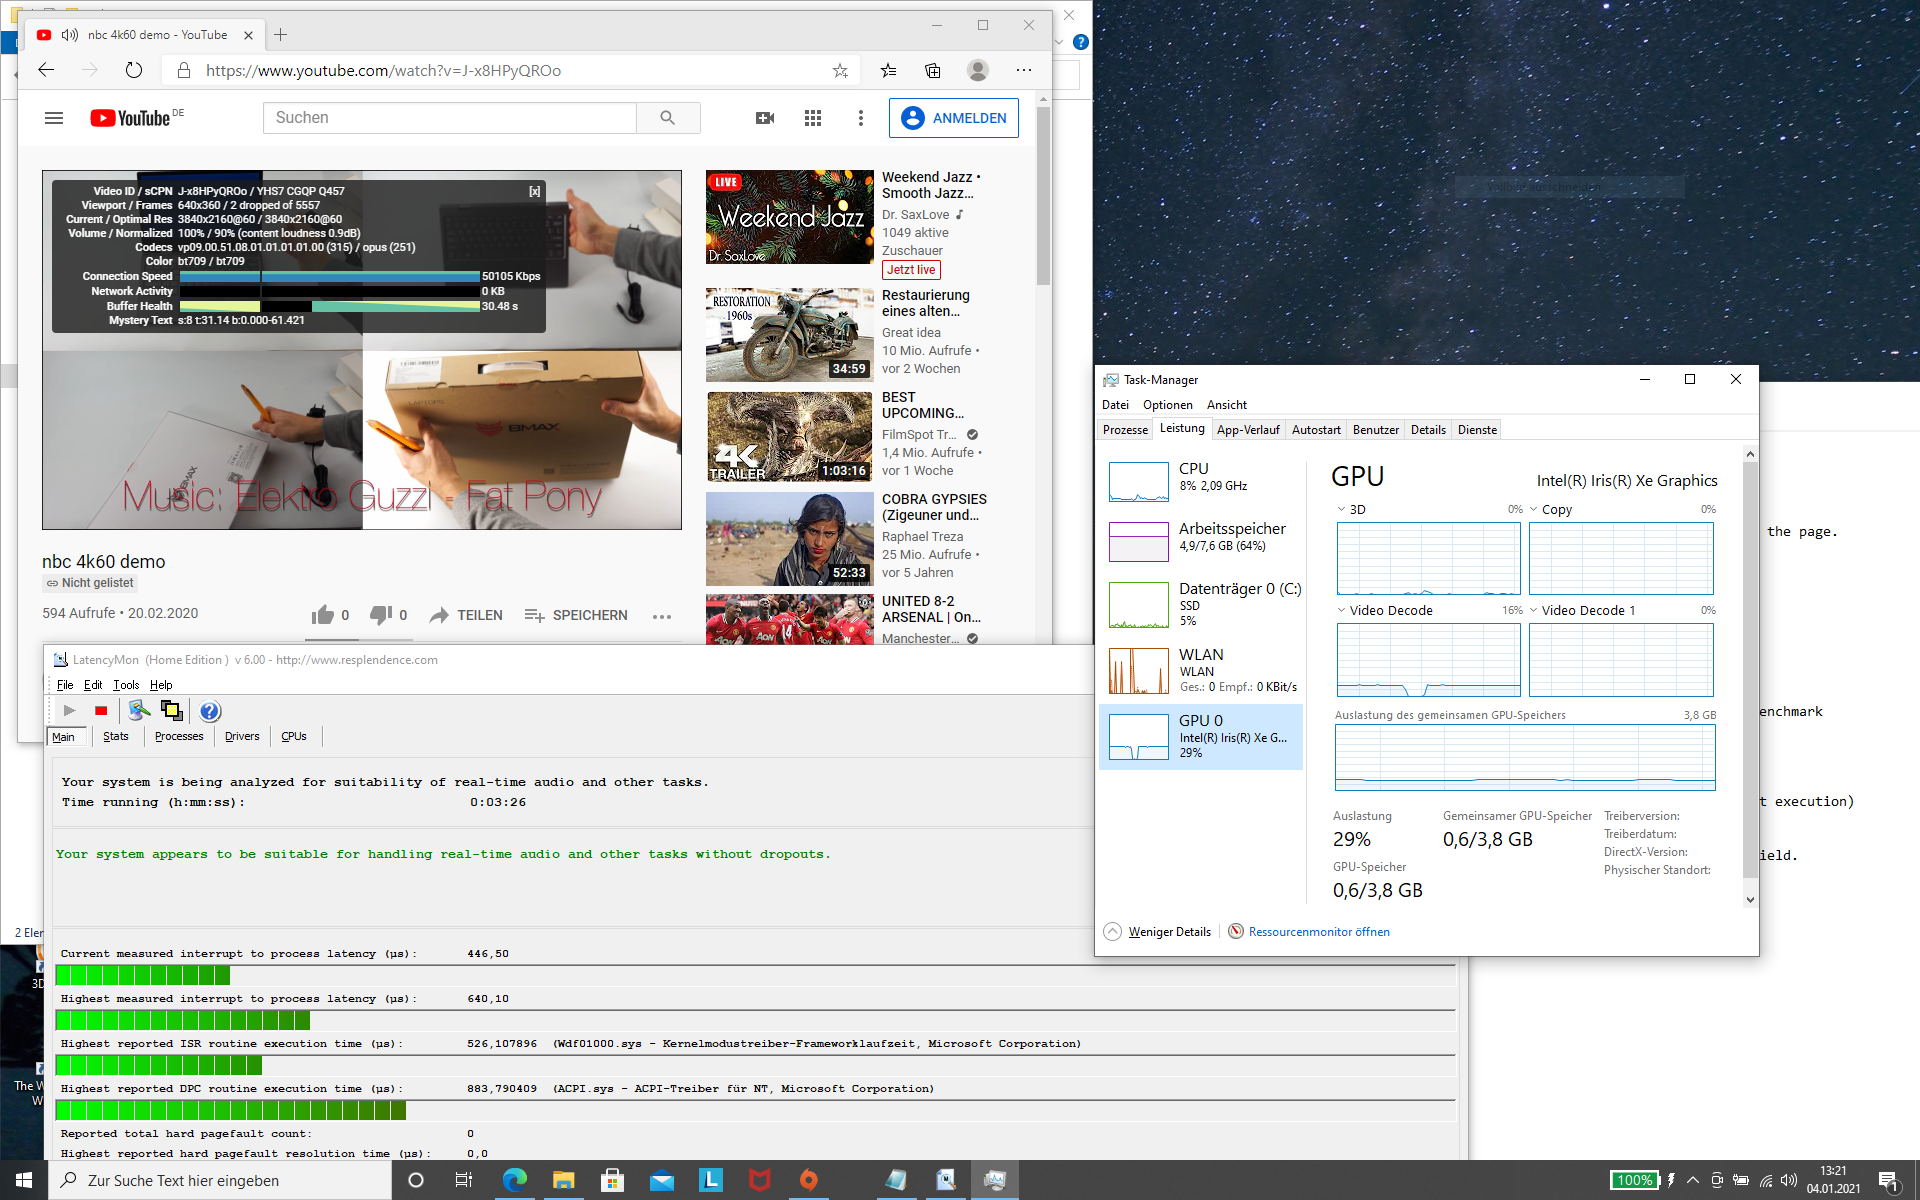Expand the Copy graph engine dropdown
The width and height of the screenshot is (1920, 1200).
pyautogui.click(x=1533, y=509)
